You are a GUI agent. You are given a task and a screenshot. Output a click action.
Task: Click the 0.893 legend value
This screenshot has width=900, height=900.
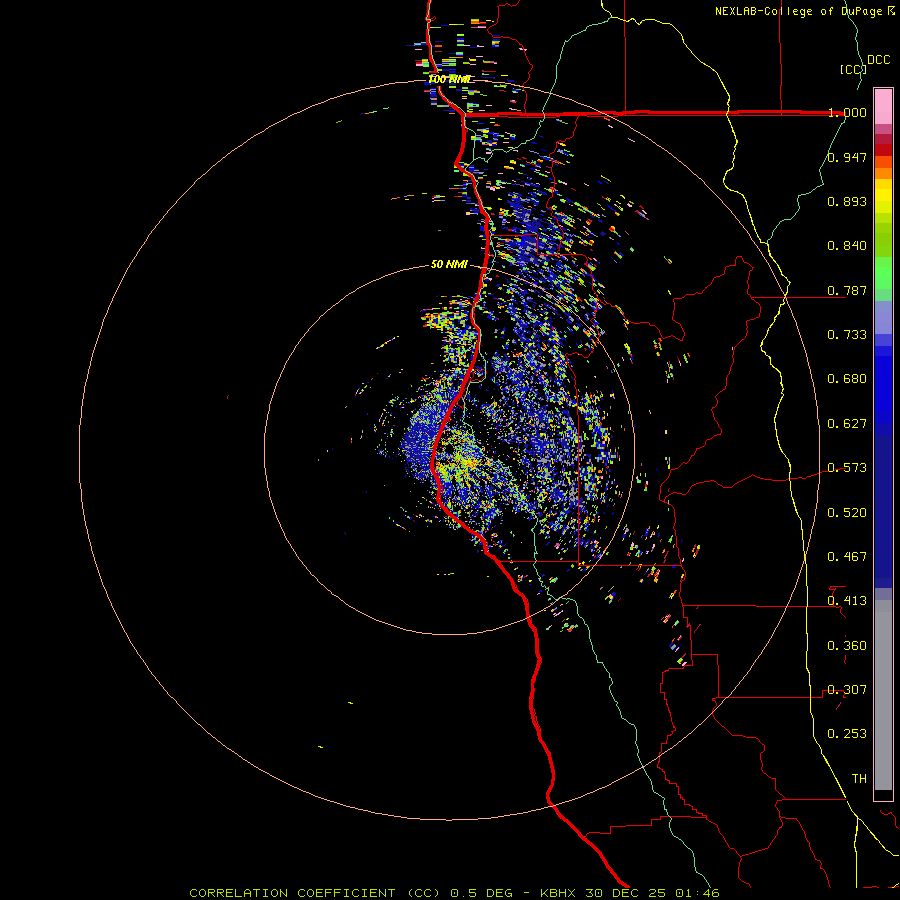[x=847, y=201]
